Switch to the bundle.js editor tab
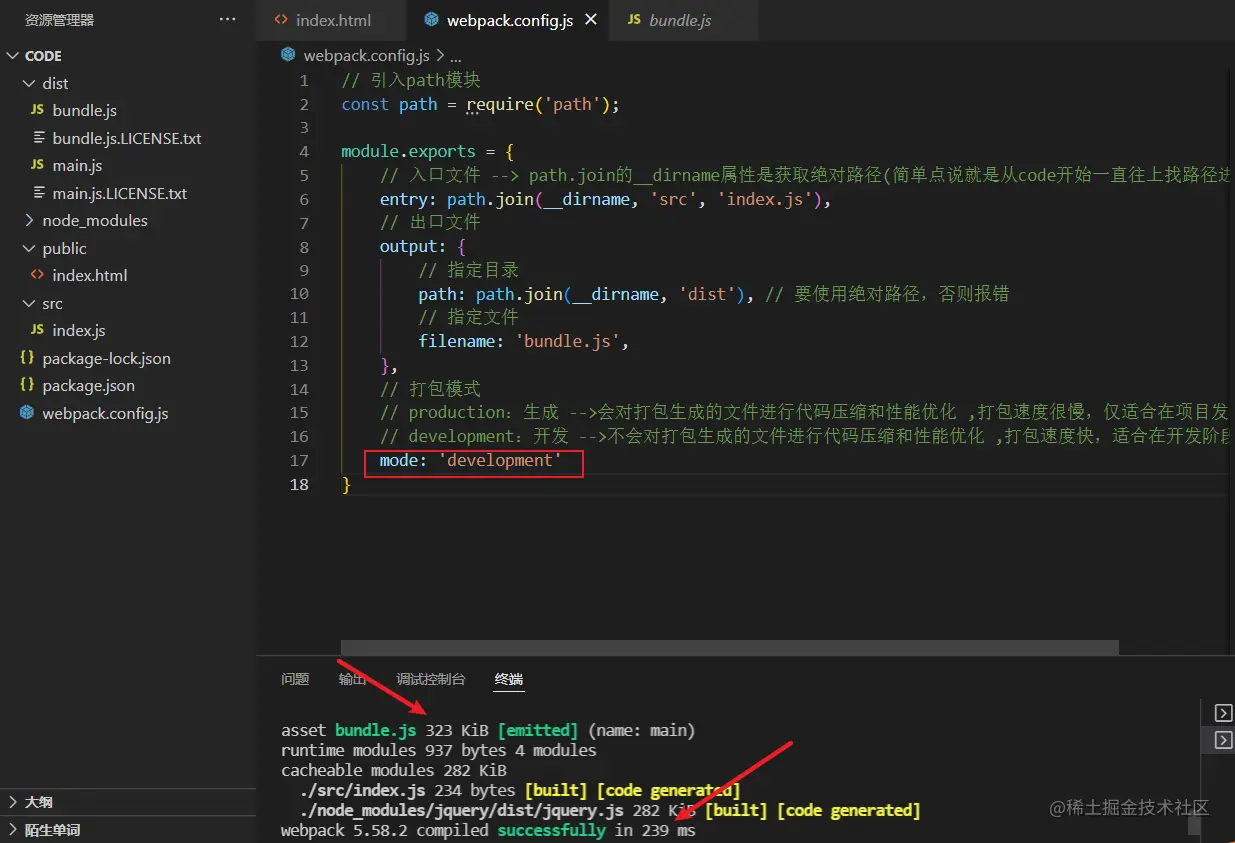The image size is (1235, 843). (682, 20)
